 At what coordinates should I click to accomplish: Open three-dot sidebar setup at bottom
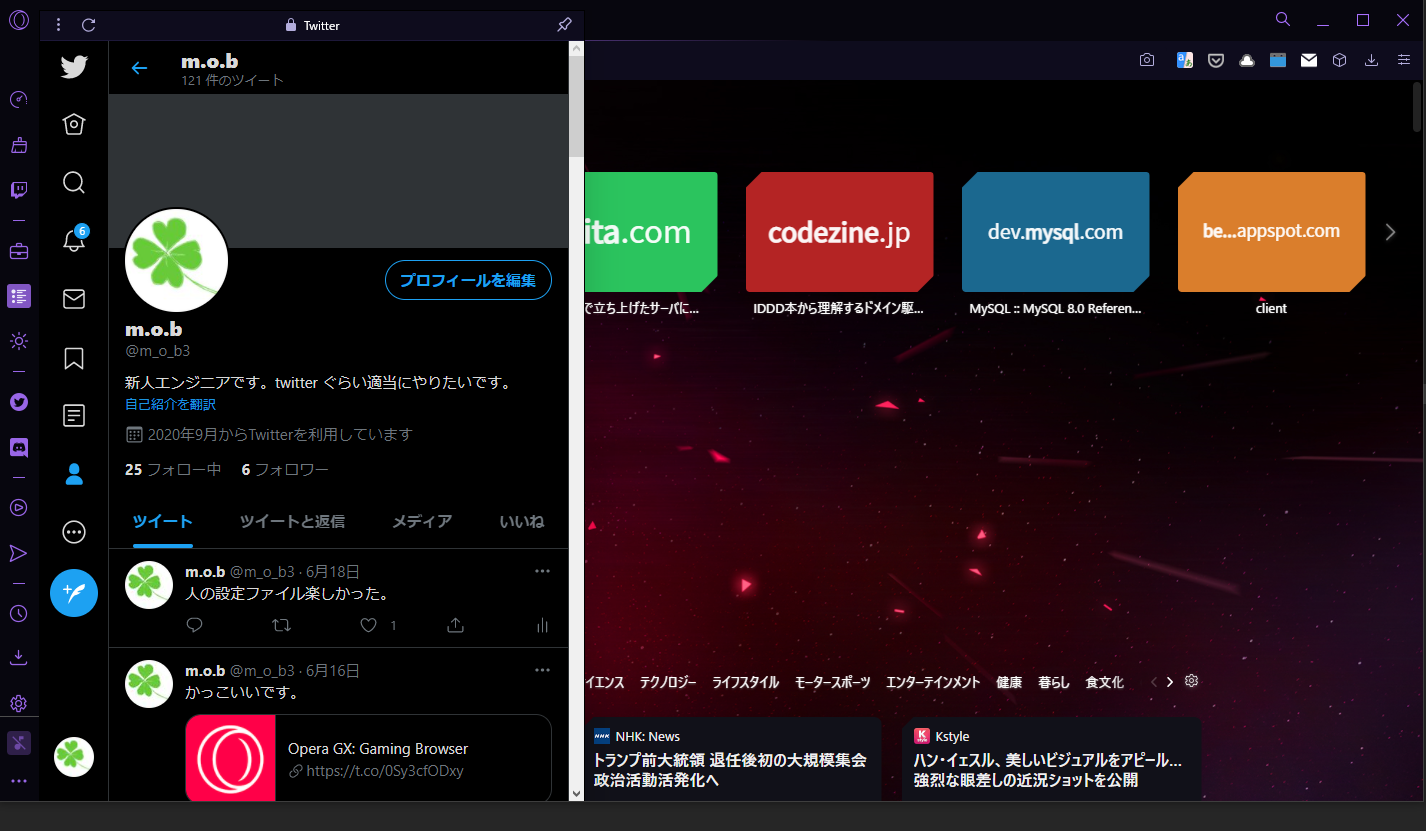pyautogui.click(x=19, y=781)
